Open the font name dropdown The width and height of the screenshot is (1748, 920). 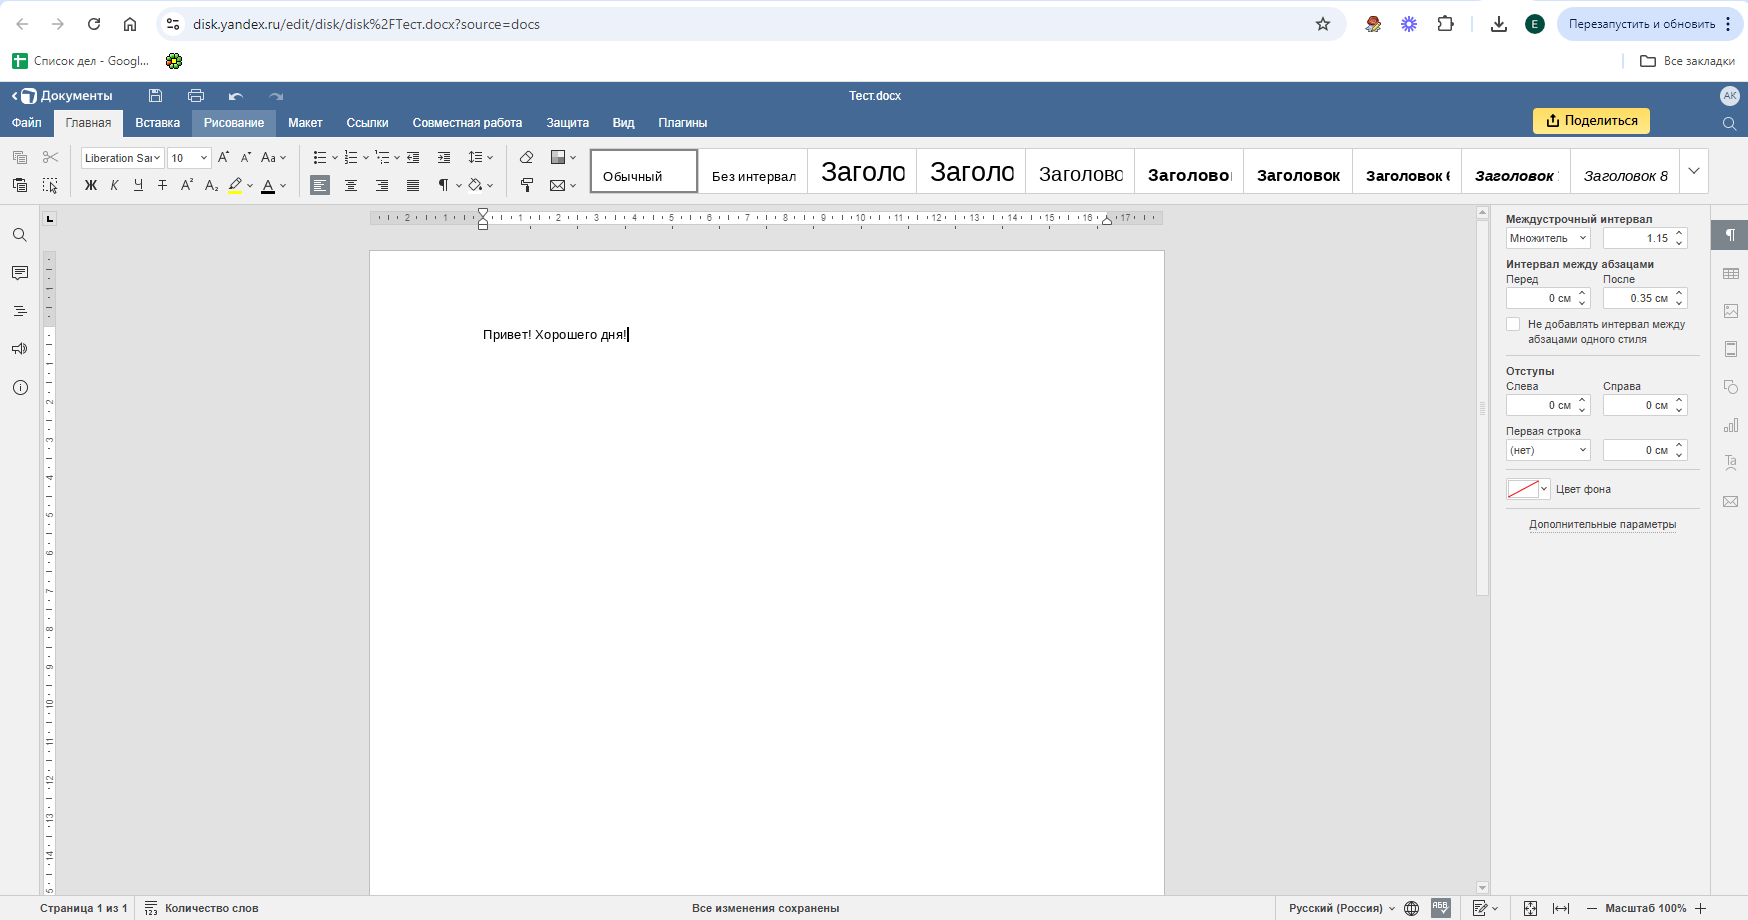[x=157, y=158]
